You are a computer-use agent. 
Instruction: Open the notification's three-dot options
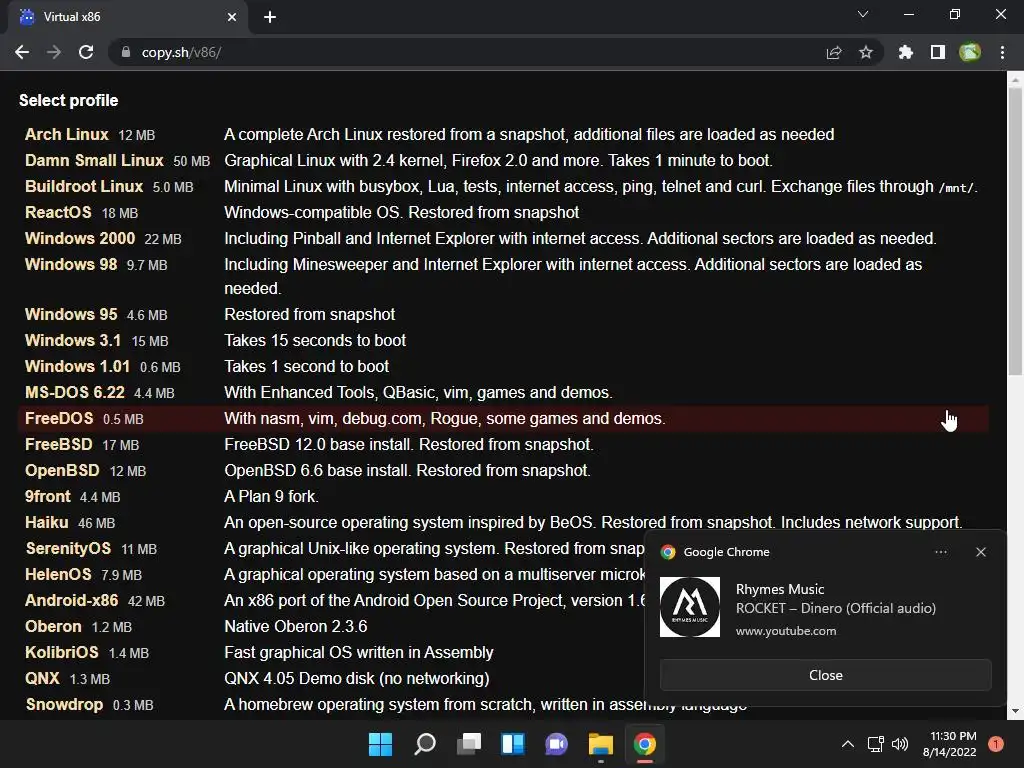pyautogui.click(x=940, y=552)
